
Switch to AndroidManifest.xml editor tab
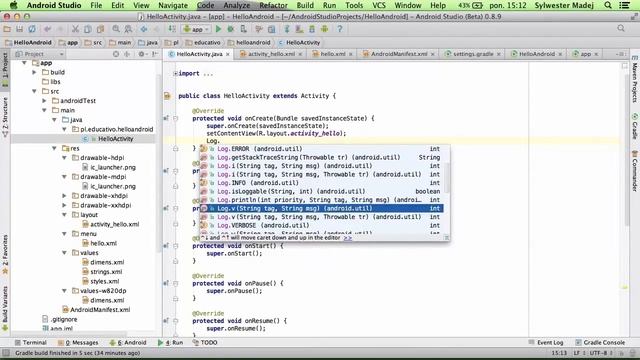[x=399, y=54]
